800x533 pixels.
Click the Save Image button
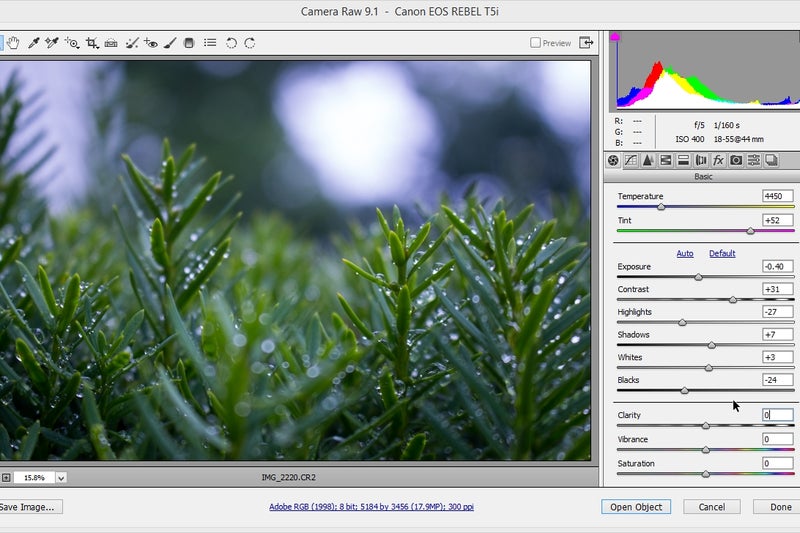coord(30,506)
